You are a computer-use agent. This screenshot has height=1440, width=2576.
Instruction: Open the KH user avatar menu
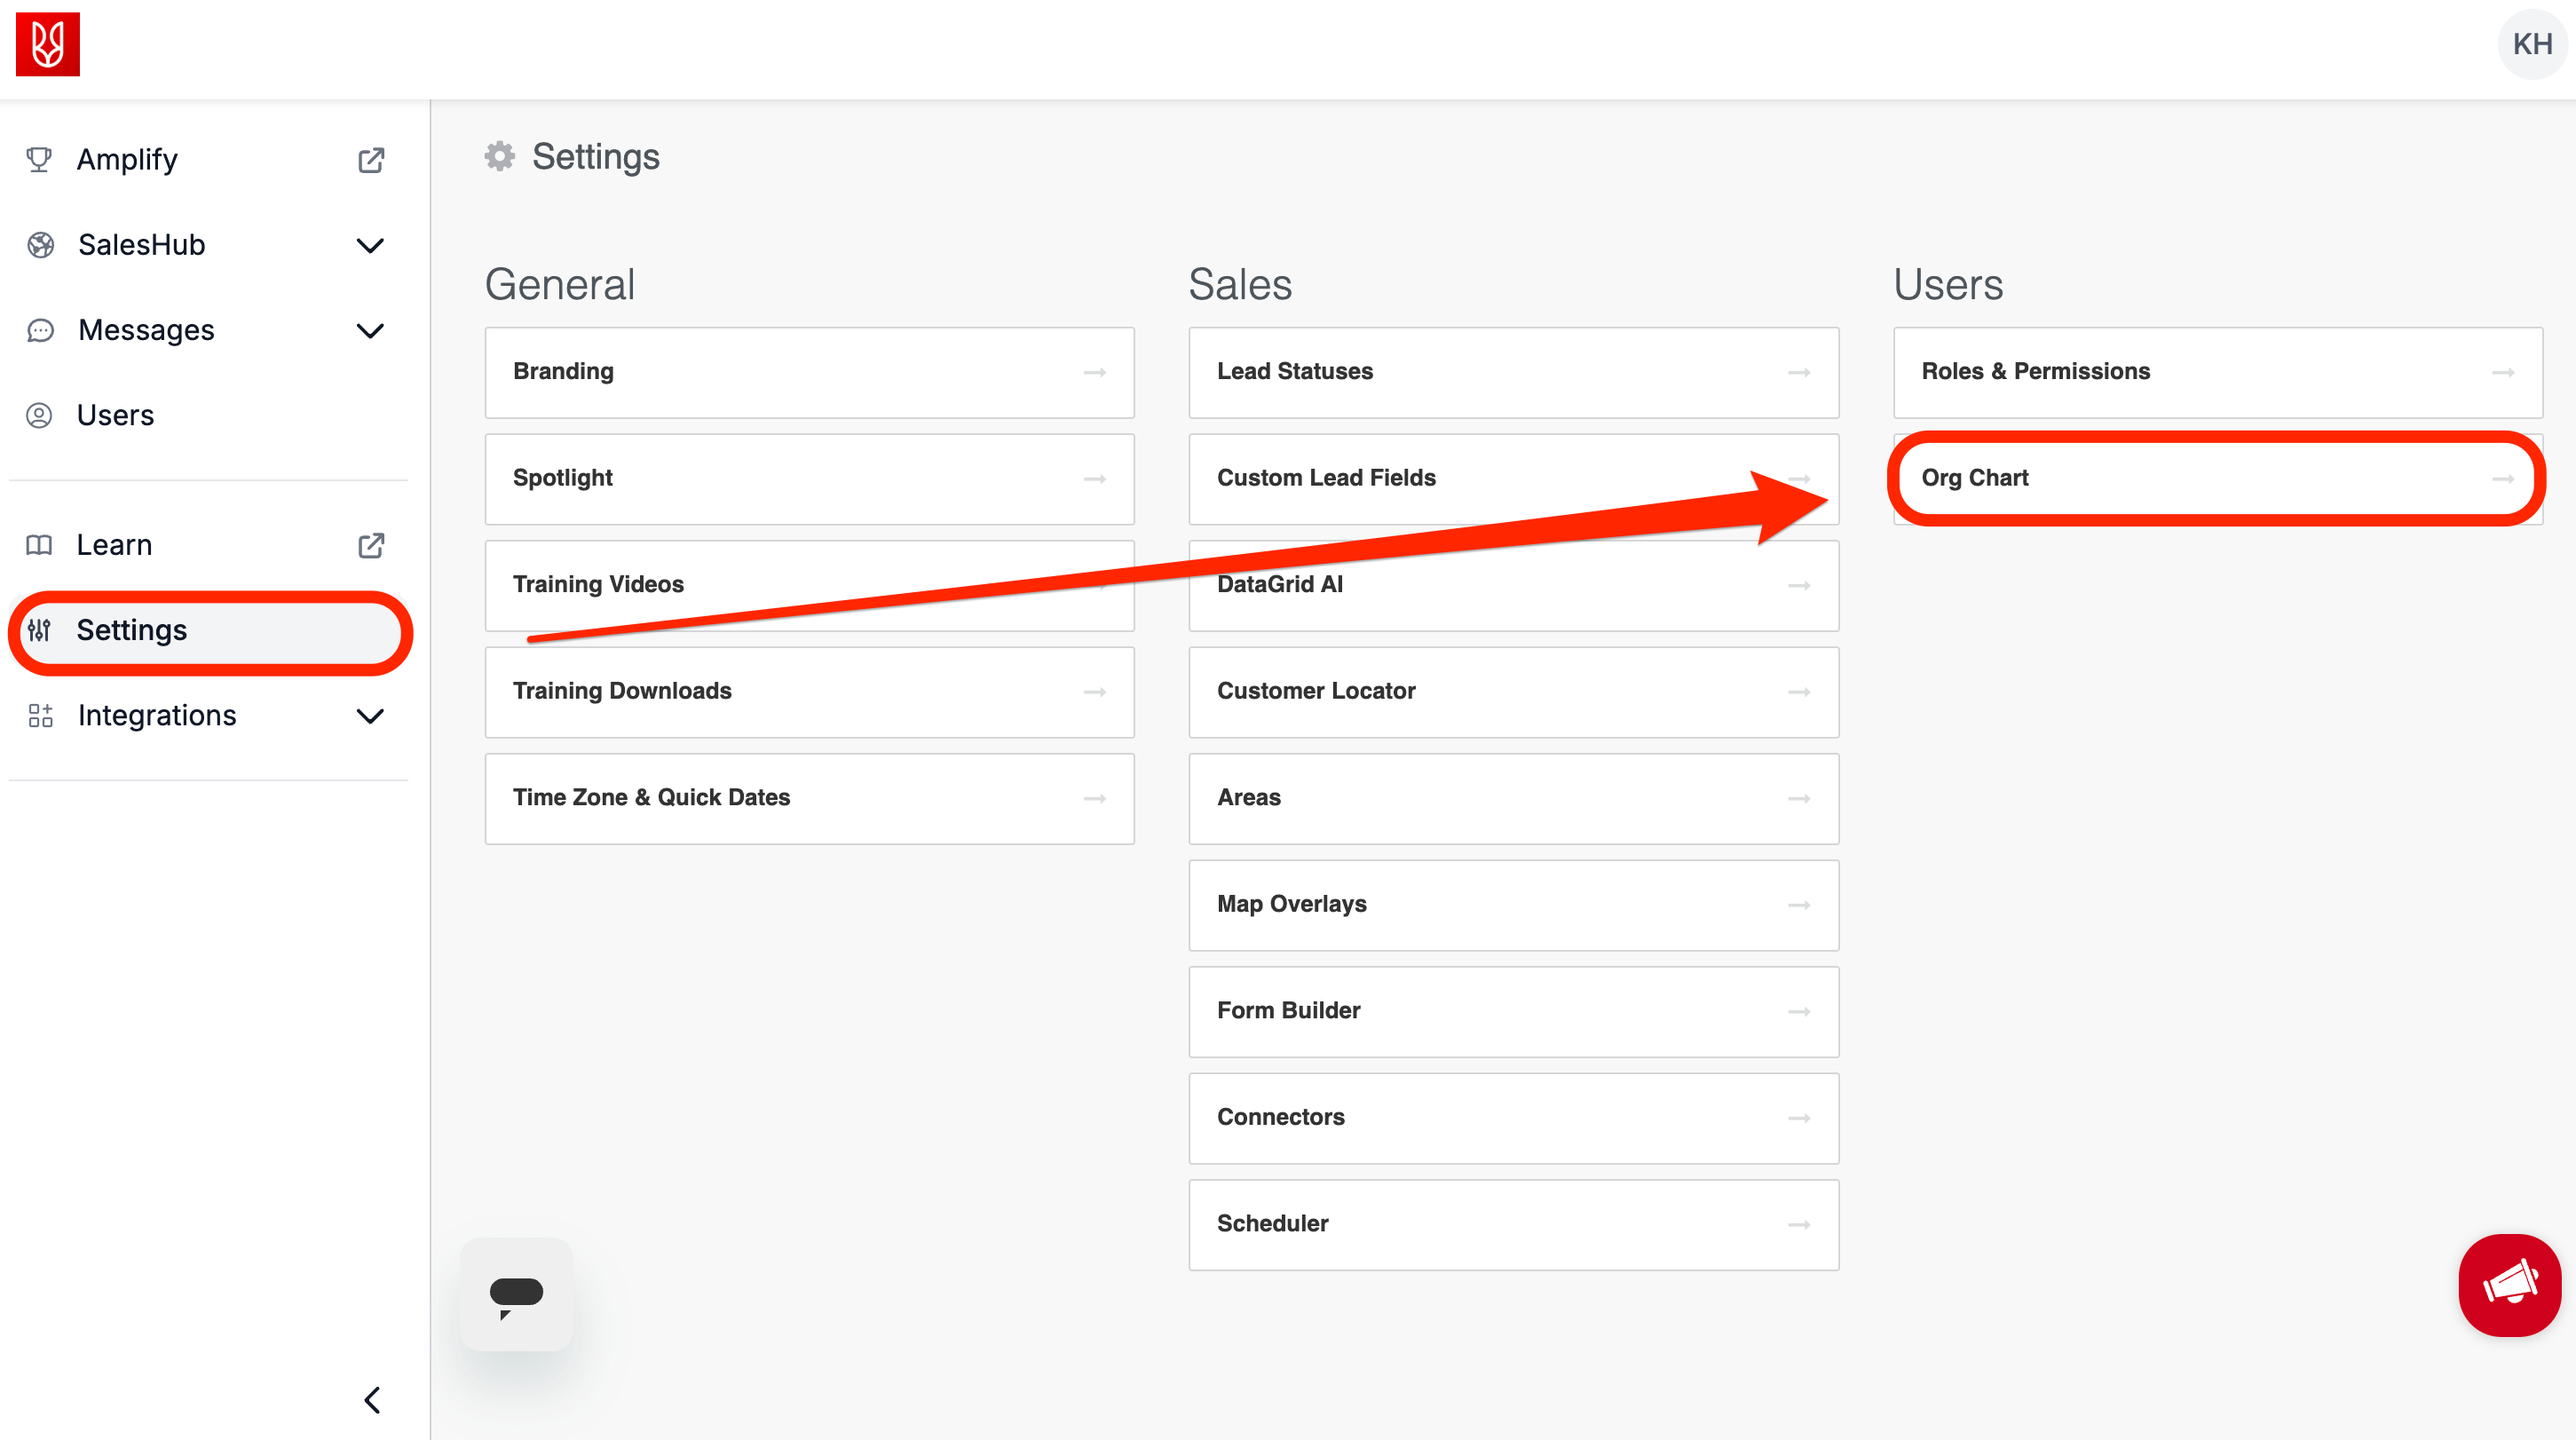click(x=2531, y=44)
